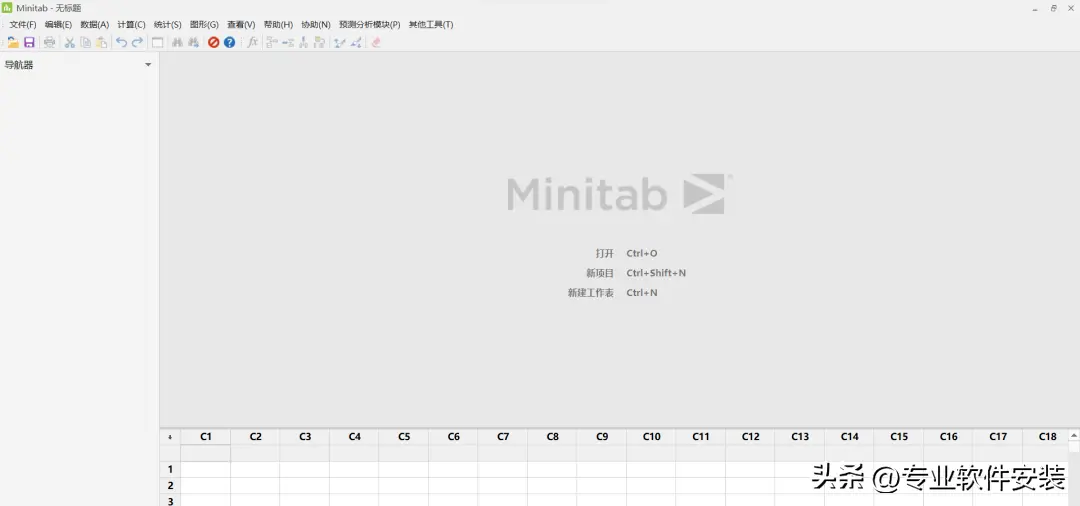Screen dimensions: 1080x506
Task: Click the second graph-edit icon after the fx group
Action: tap(355, 42)
